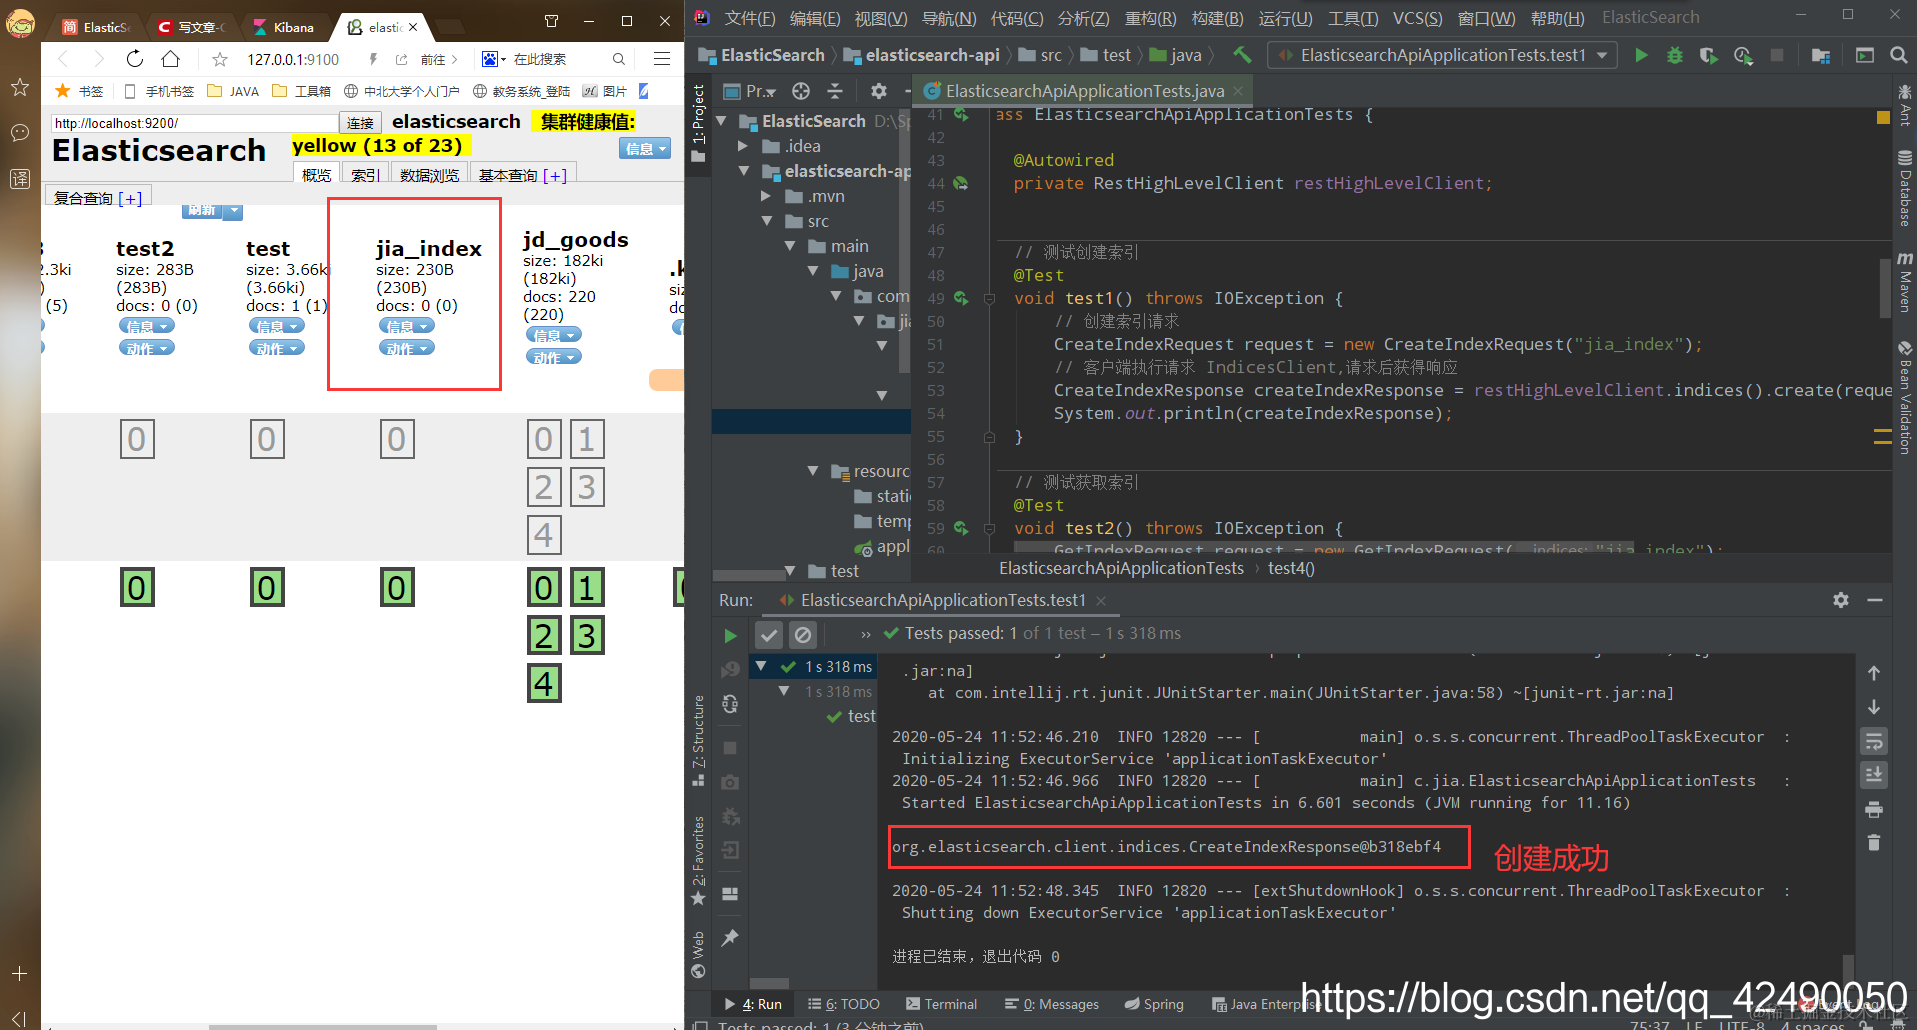Screen dimensions: 1917x1030
Task: Collapse all nodes in the Project panel
Action: coord(835,91)
